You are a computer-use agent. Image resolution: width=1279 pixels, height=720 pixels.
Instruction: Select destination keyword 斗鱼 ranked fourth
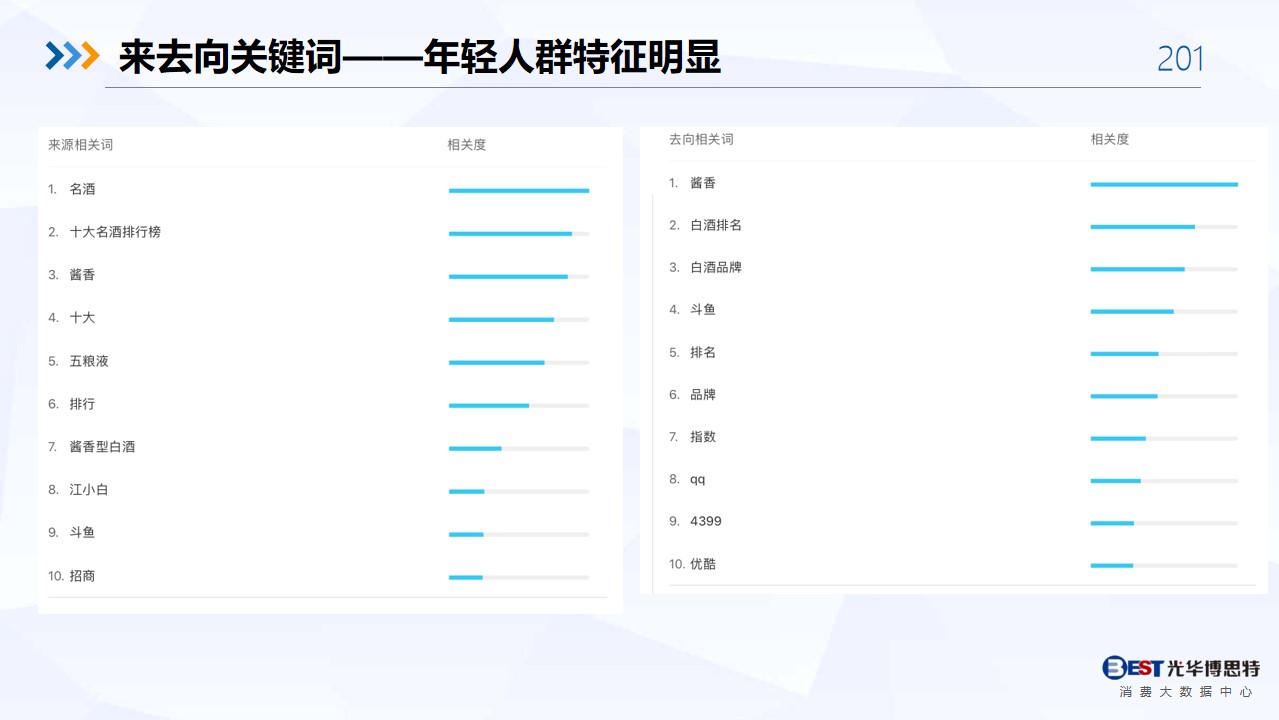[x=703, y=310]
